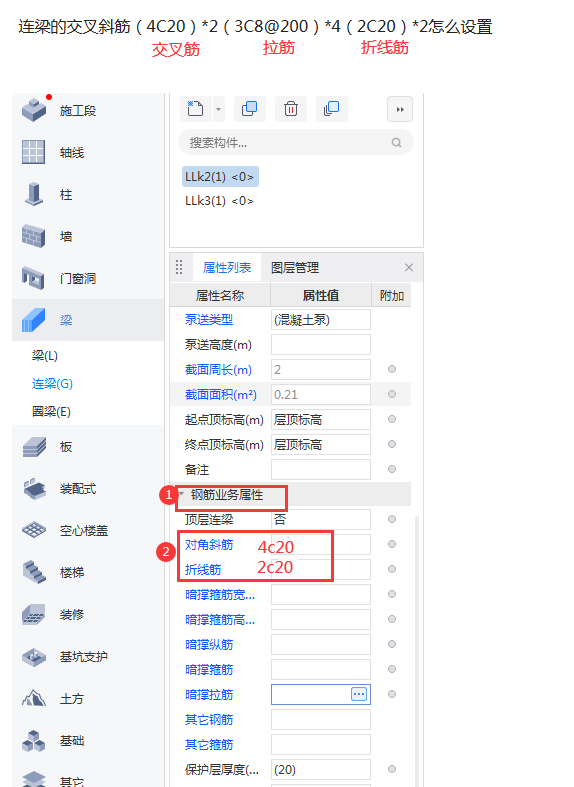The height and width of the screenshot is (787, 574).
Task: Open the 基础 foundation category icon
Action: pos(34,740)
